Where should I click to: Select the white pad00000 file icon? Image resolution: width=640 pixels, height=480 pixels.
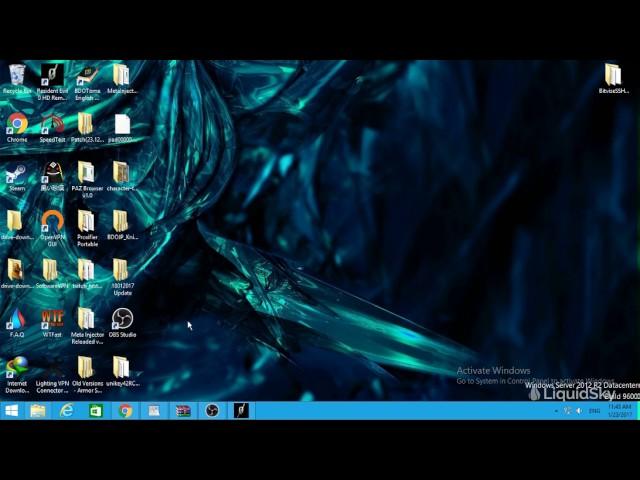(122, 128)
